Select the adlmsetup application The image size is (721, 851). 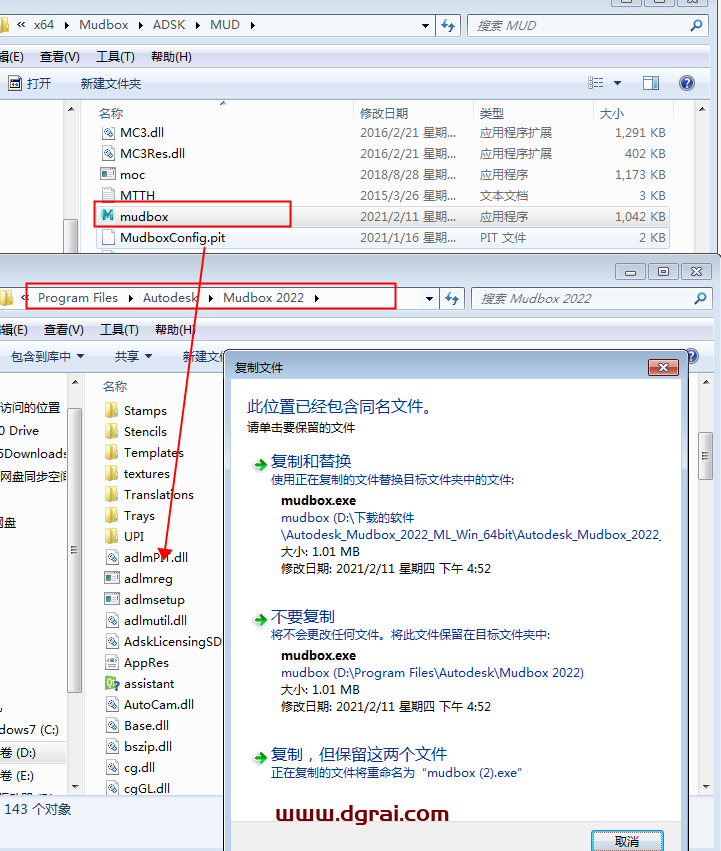[x=154, y=600]
